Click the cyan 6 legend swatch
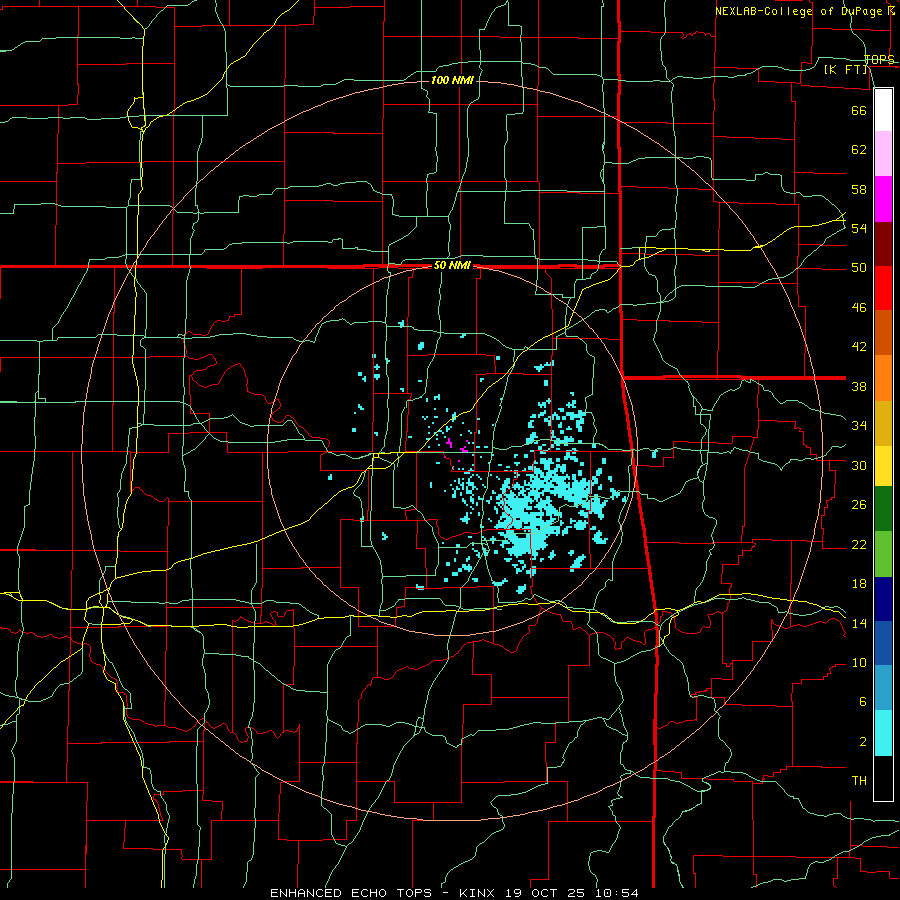Image resolution: width=900 pixels, height=900 pixels. click(x=883, y=733)
